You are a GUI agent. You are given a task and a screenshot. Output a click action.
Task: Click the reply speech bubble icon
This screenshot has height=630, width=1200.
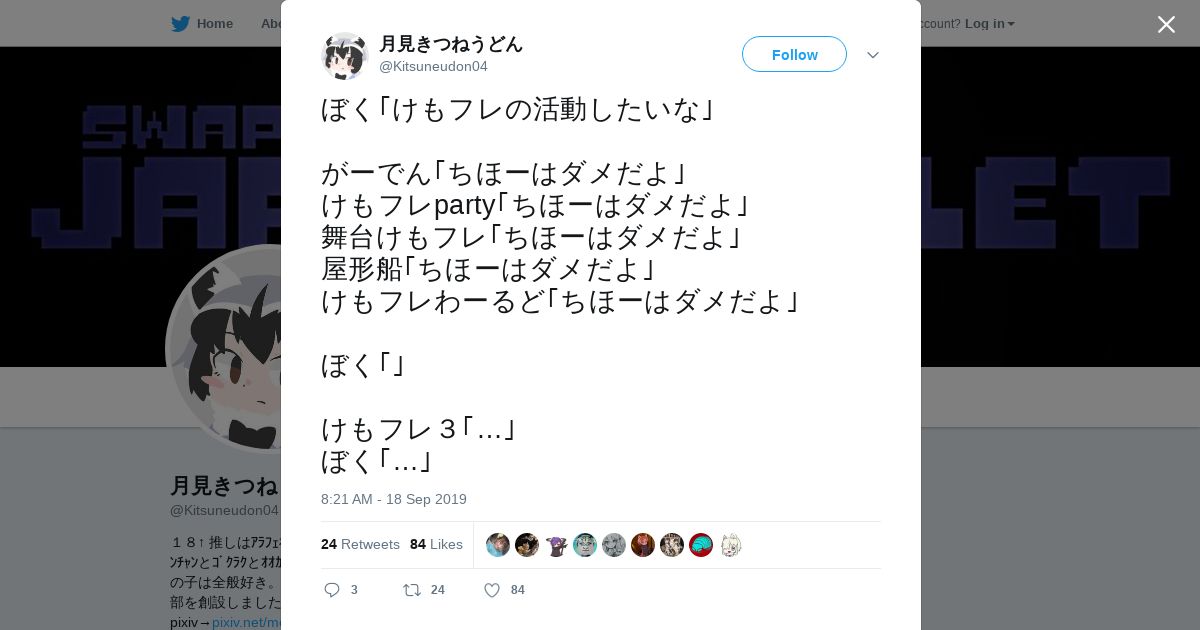point(332,590)
